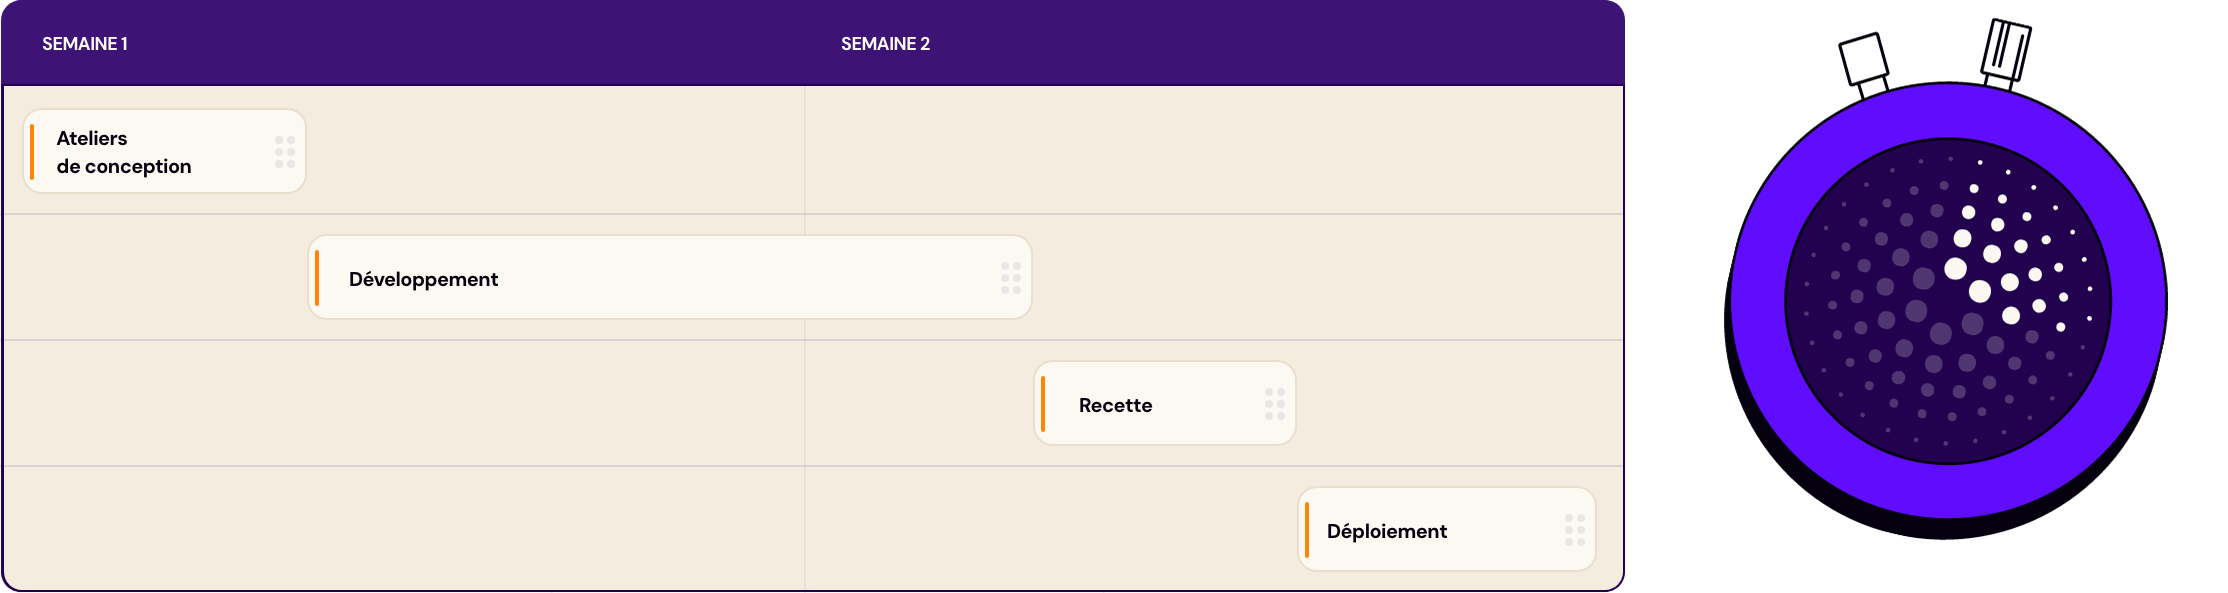Click the drag handle on Développement card
The width and height of the screenshot is (2228, 593).
click(1011, 278)
